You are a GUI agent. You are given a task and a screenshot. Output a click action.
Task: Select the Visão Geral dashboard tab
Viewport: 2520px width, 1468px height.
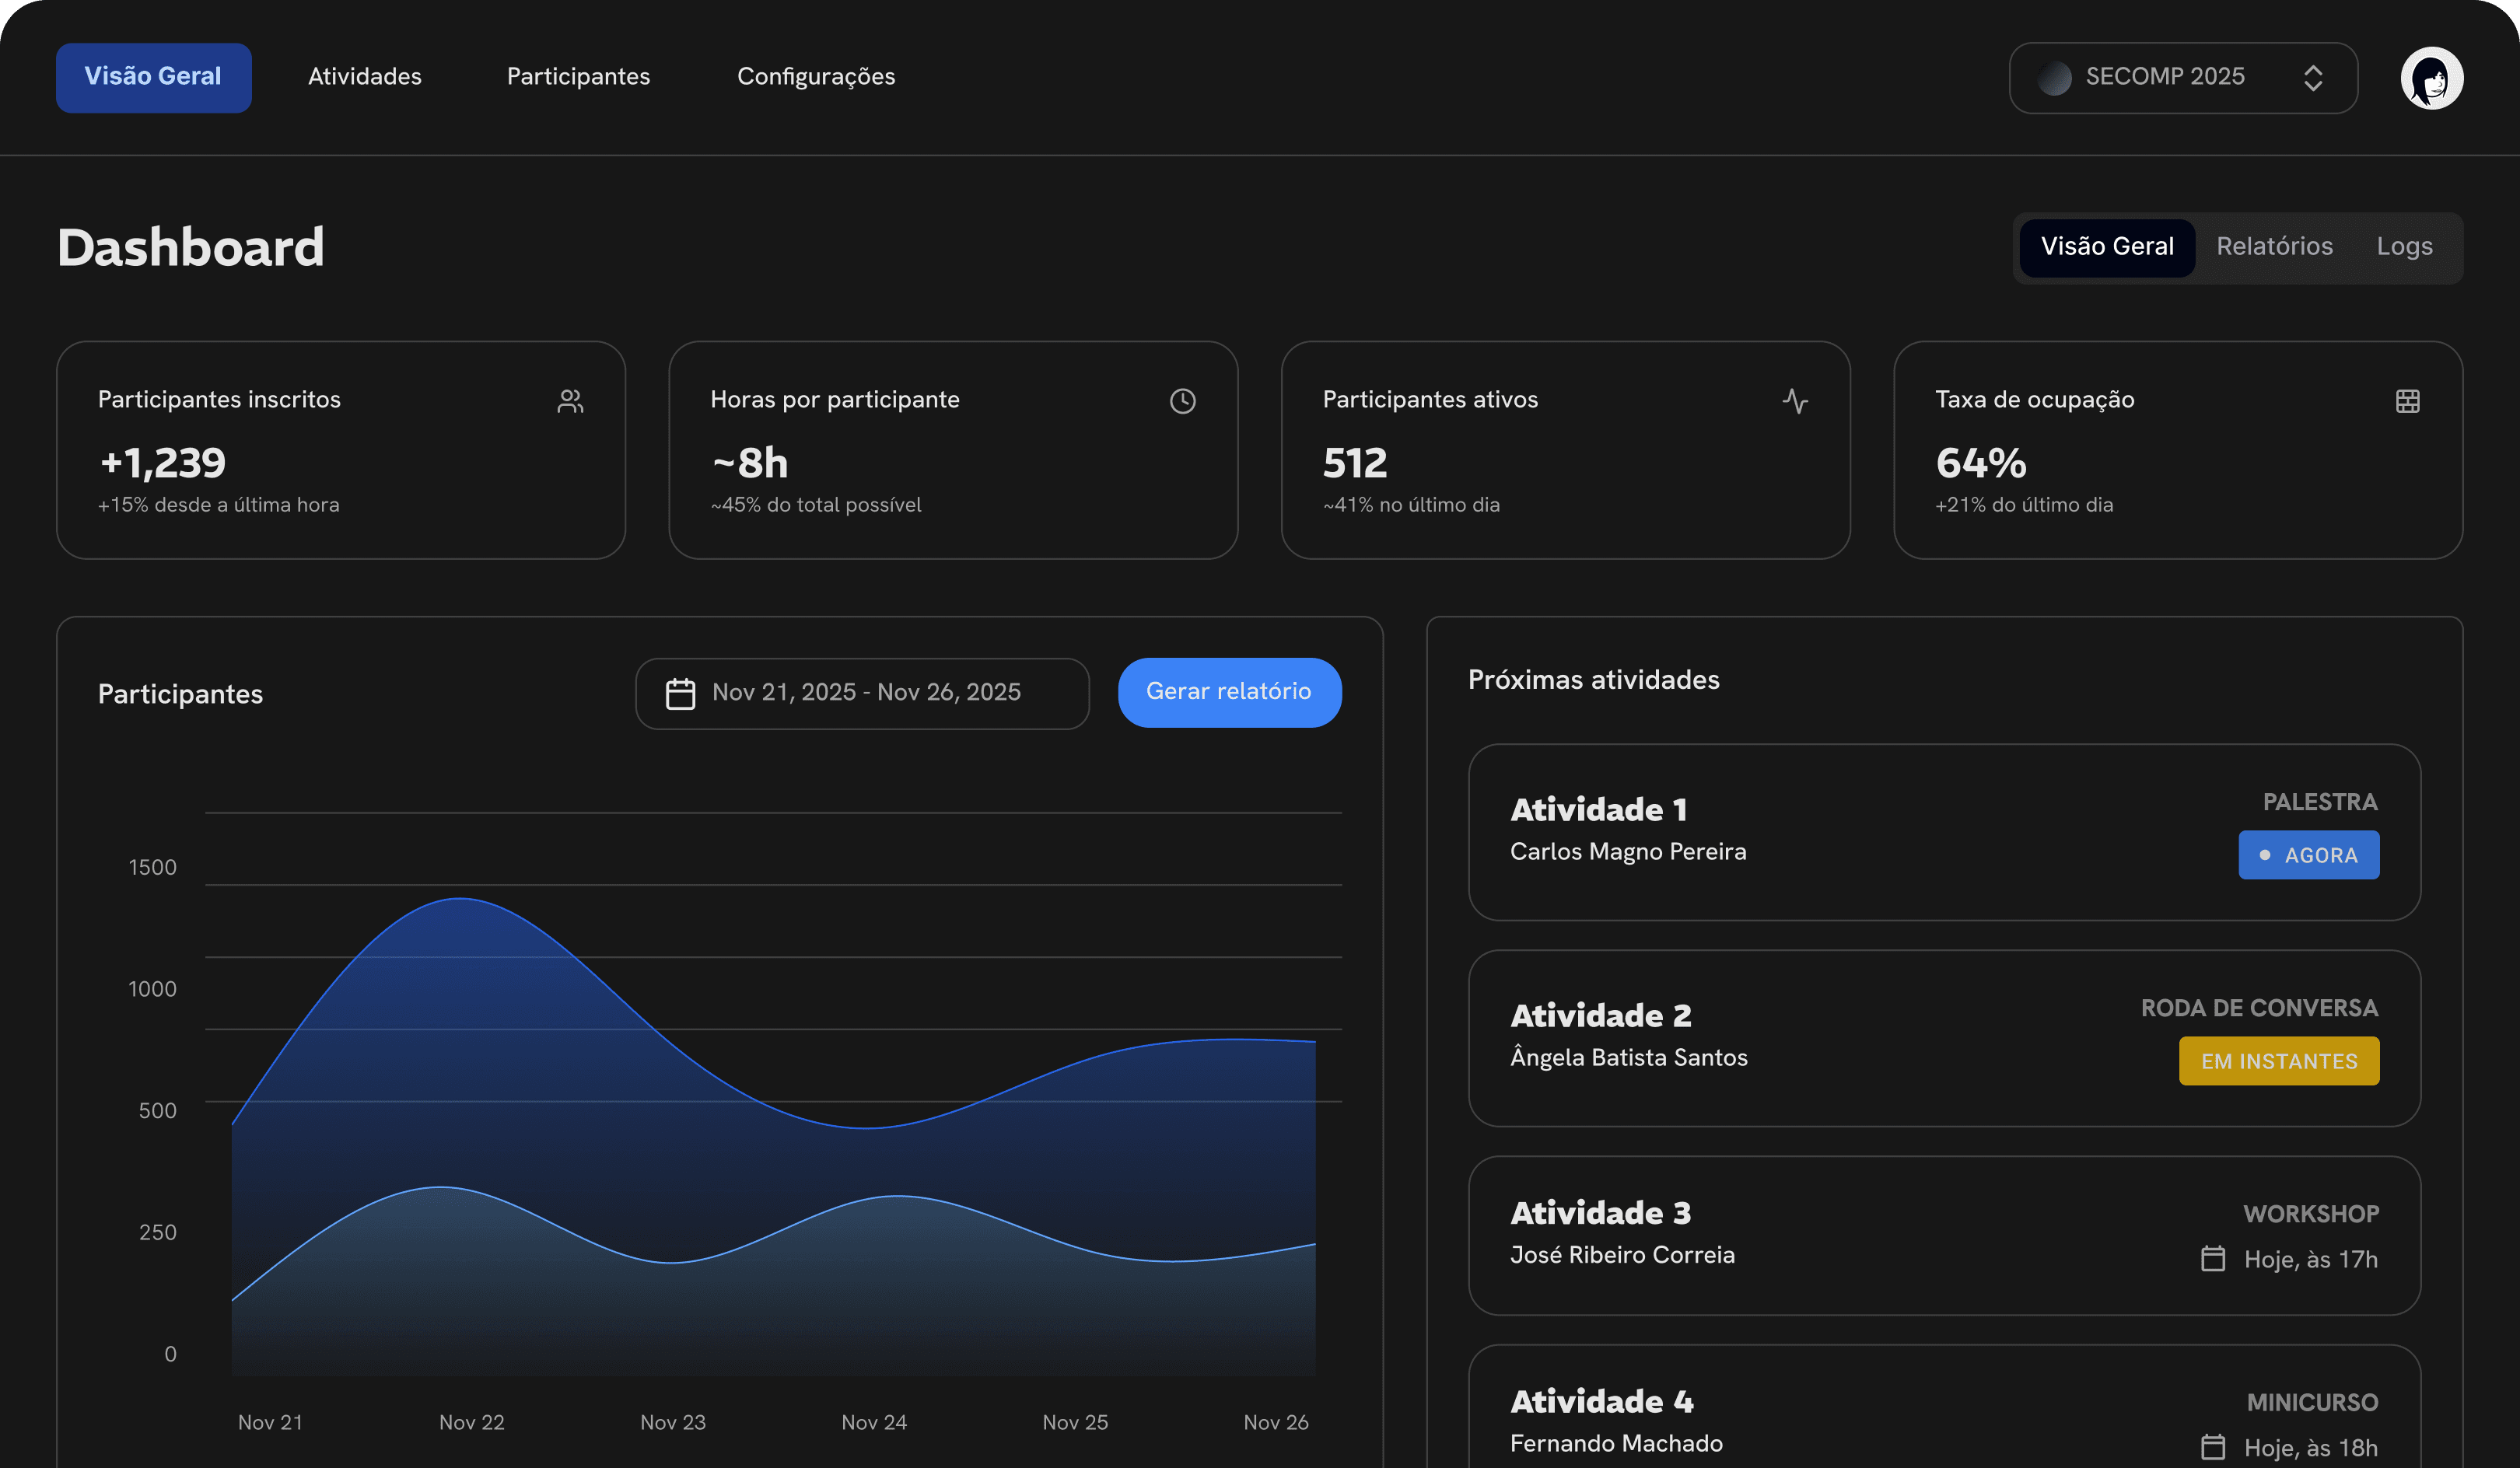(x=2107, y=247)
